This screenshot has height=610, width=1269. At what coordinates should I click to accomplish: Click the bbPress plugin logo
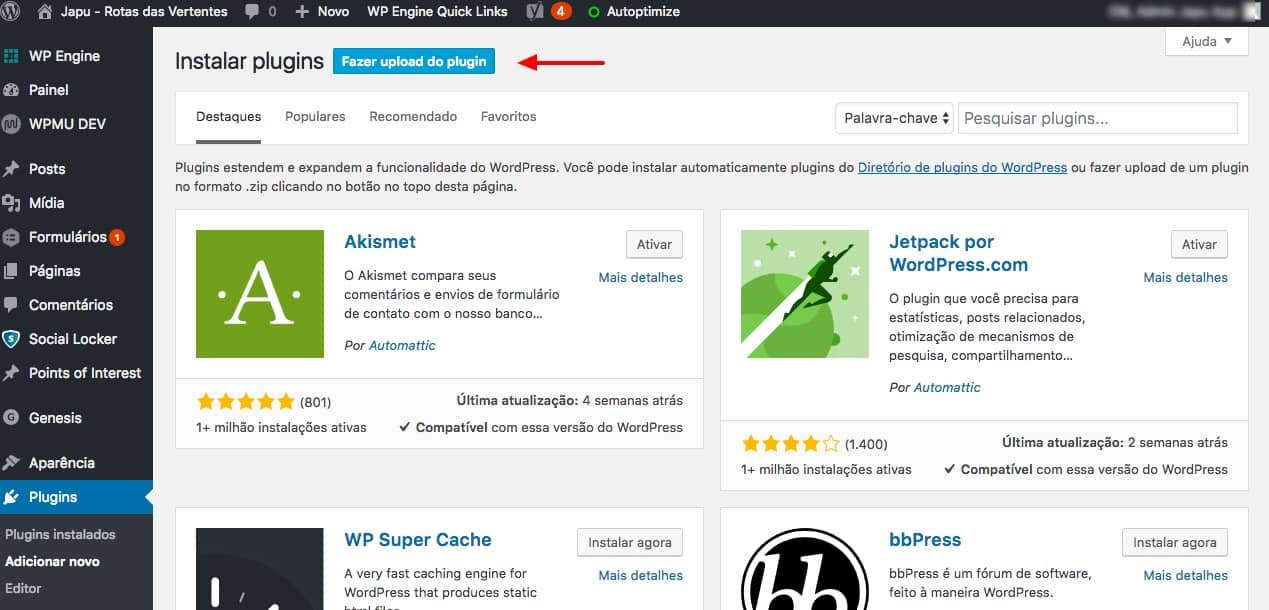click(805, 569)
